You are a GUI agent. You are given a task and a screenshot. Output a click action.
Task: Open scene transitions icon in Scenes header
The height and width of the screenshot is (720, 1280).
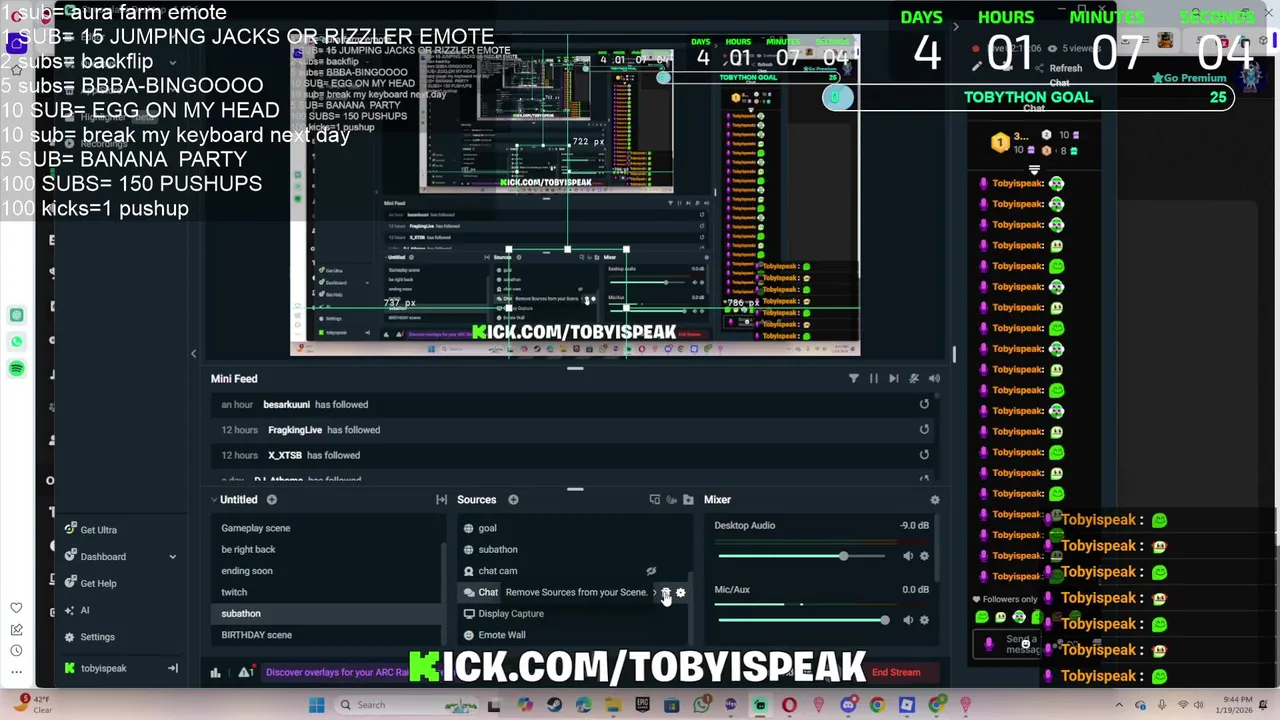click(x=441, y=500)
